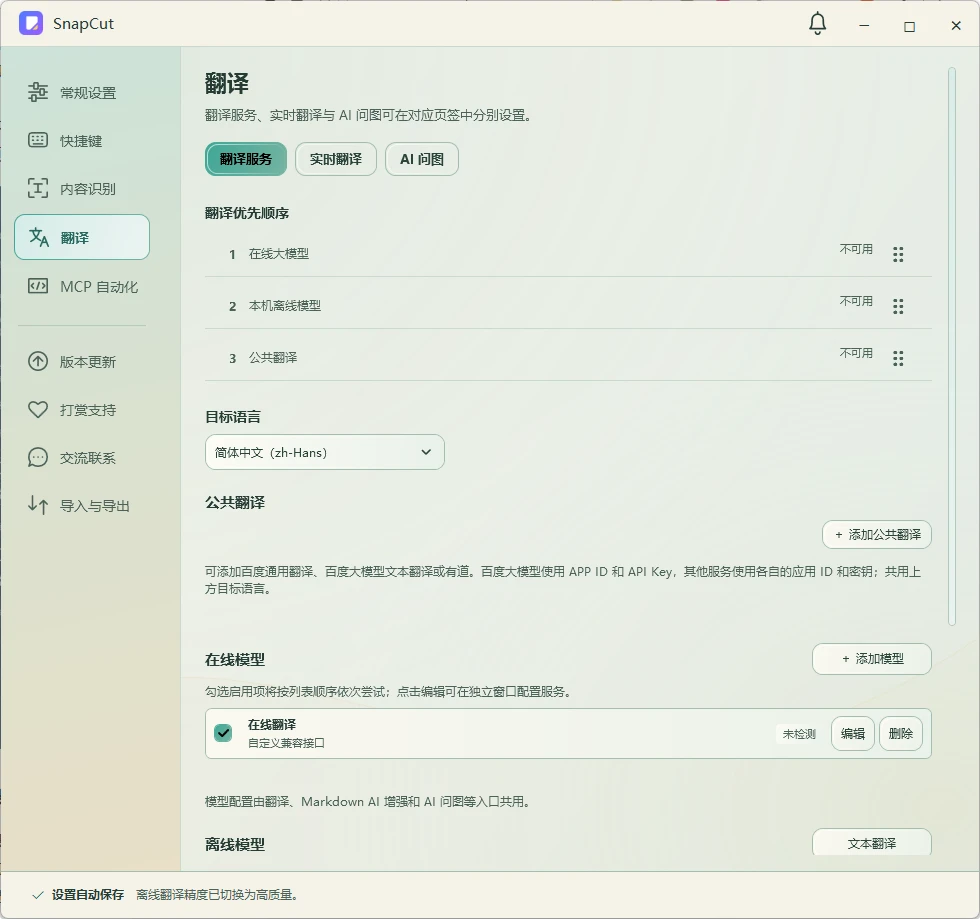Click the 离线模型 section heading
The image size is (980, 919).
coord(235,844)
